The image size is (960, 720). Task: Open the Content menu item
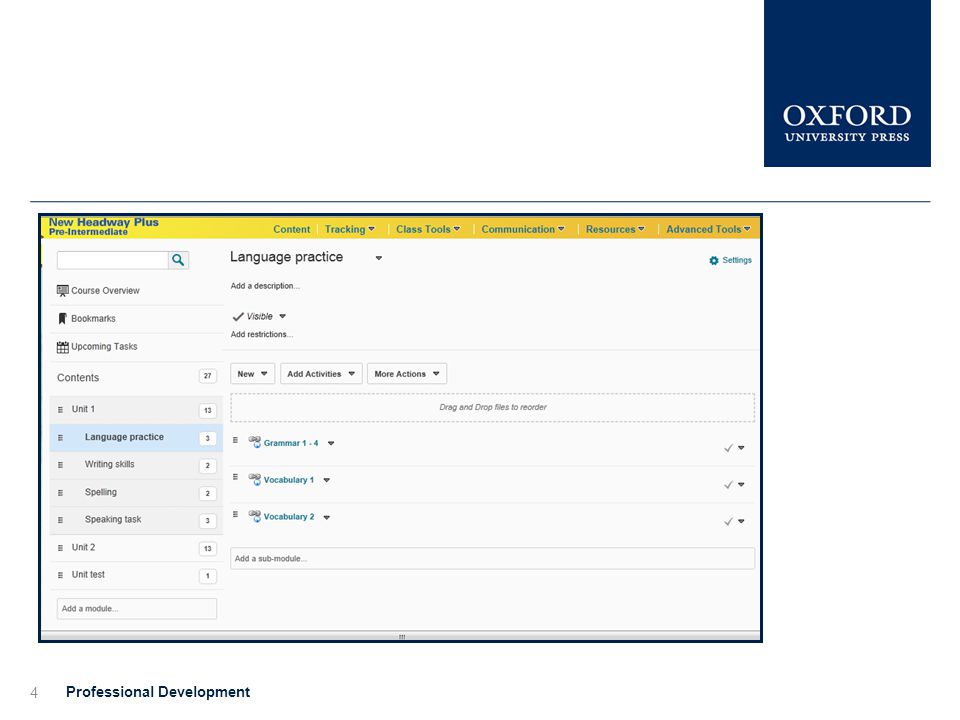(x=291, y=230)
